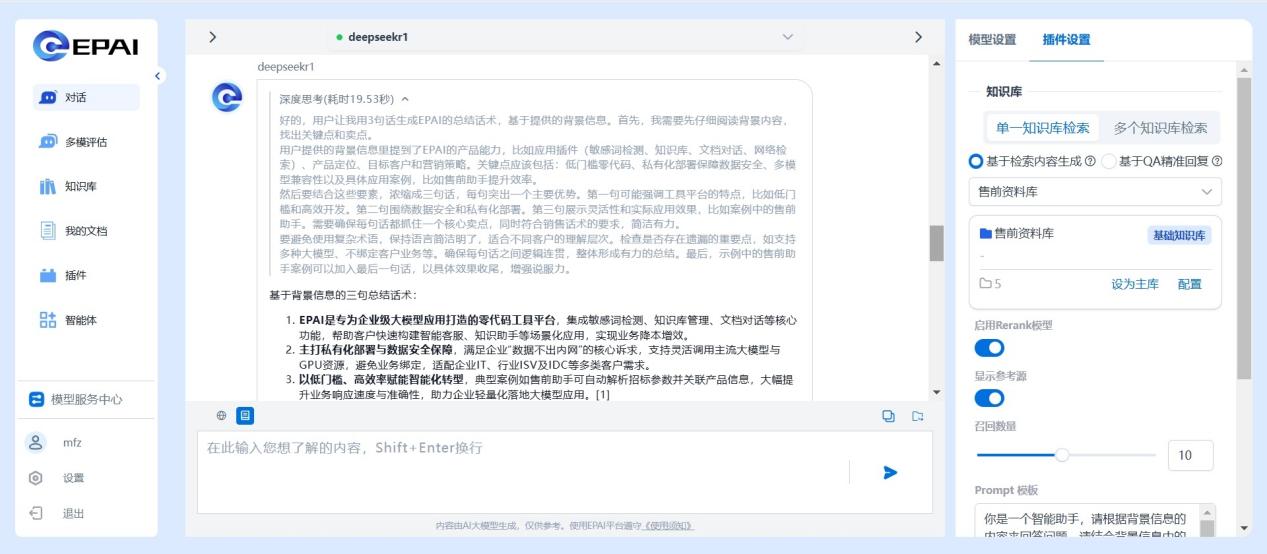Adjust the 召回数量 slider handle

pyautogui.click(x=1062, y=455)
